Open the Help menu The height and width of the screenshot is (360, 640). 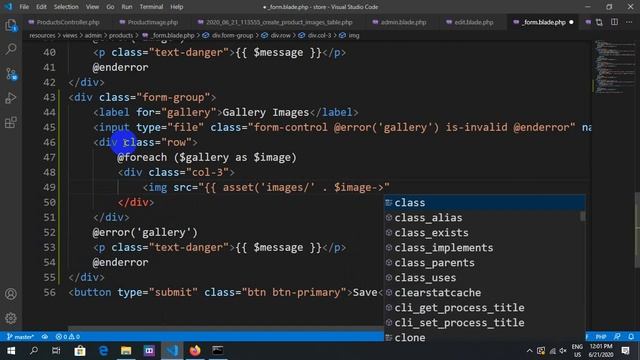(177, 7)
